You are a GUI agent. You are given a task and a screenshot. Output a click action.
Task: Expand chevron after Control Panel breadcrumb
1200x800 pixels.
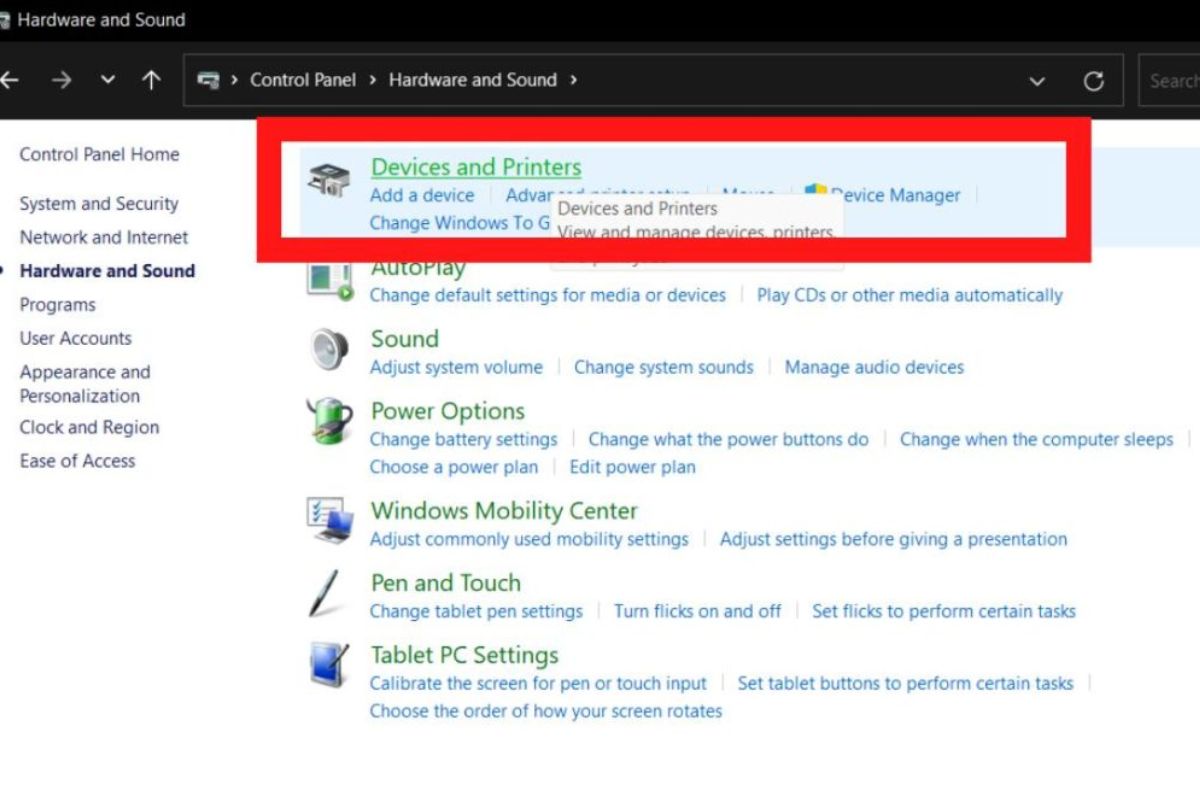pos(372,80)
